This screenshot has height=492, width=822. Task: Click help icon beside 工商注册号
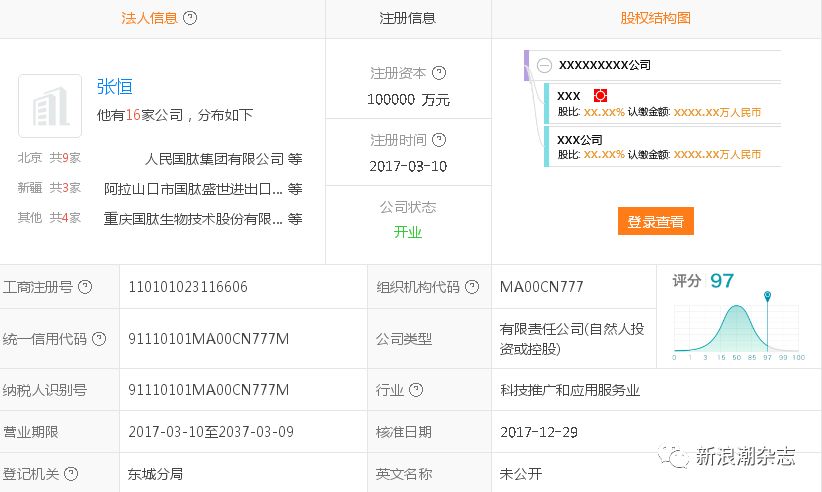(x=85, y=287)
